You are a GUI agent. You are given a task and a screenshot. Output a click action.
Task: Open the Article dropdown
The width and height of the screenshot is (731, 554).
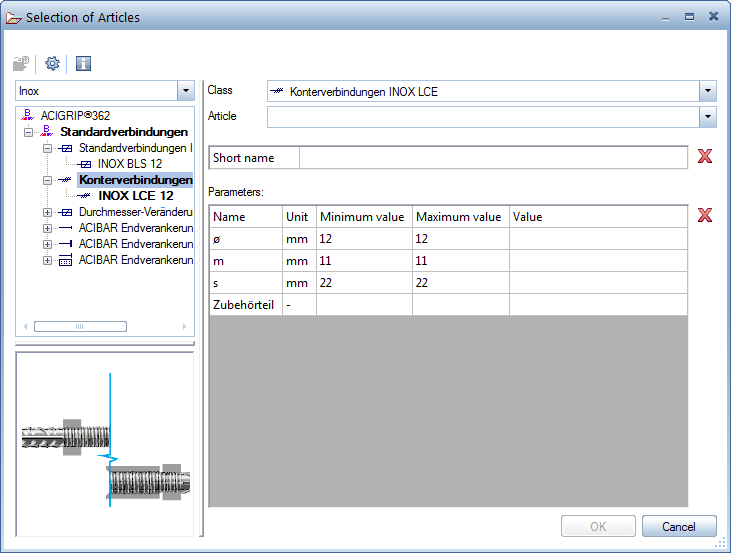coord(708,117)
